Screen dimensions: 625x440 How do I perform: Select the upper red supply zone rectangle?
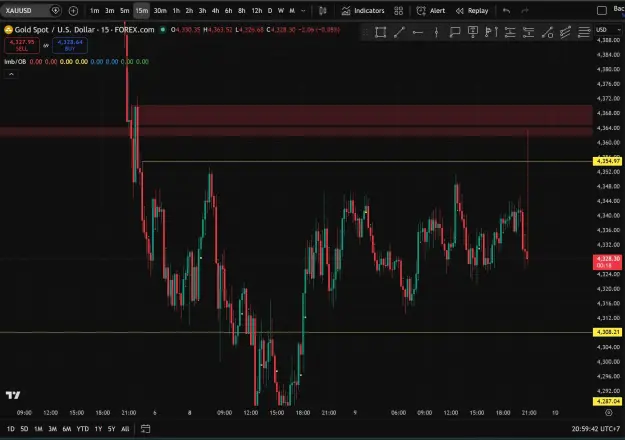tap(365, 115)
